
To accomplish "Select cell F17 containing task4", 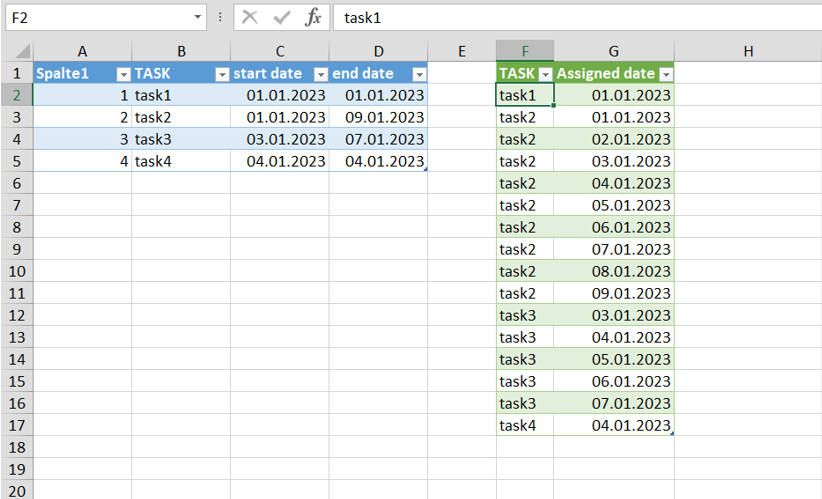I will [x=525, y=425].
